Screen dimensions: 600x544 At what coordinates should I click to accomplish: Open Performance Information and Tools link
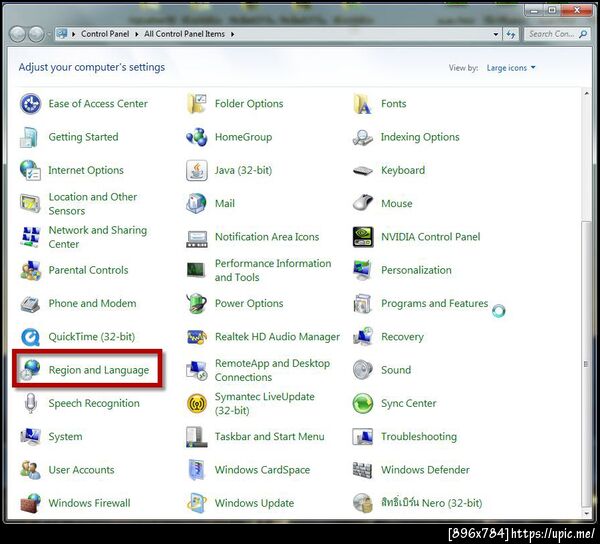pos(273,270)
